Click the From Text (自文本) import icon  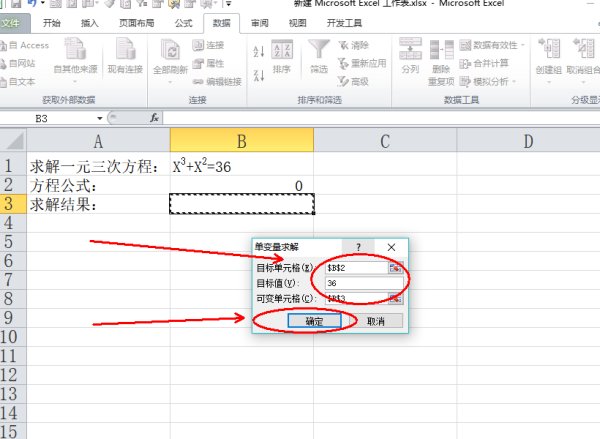3,82
